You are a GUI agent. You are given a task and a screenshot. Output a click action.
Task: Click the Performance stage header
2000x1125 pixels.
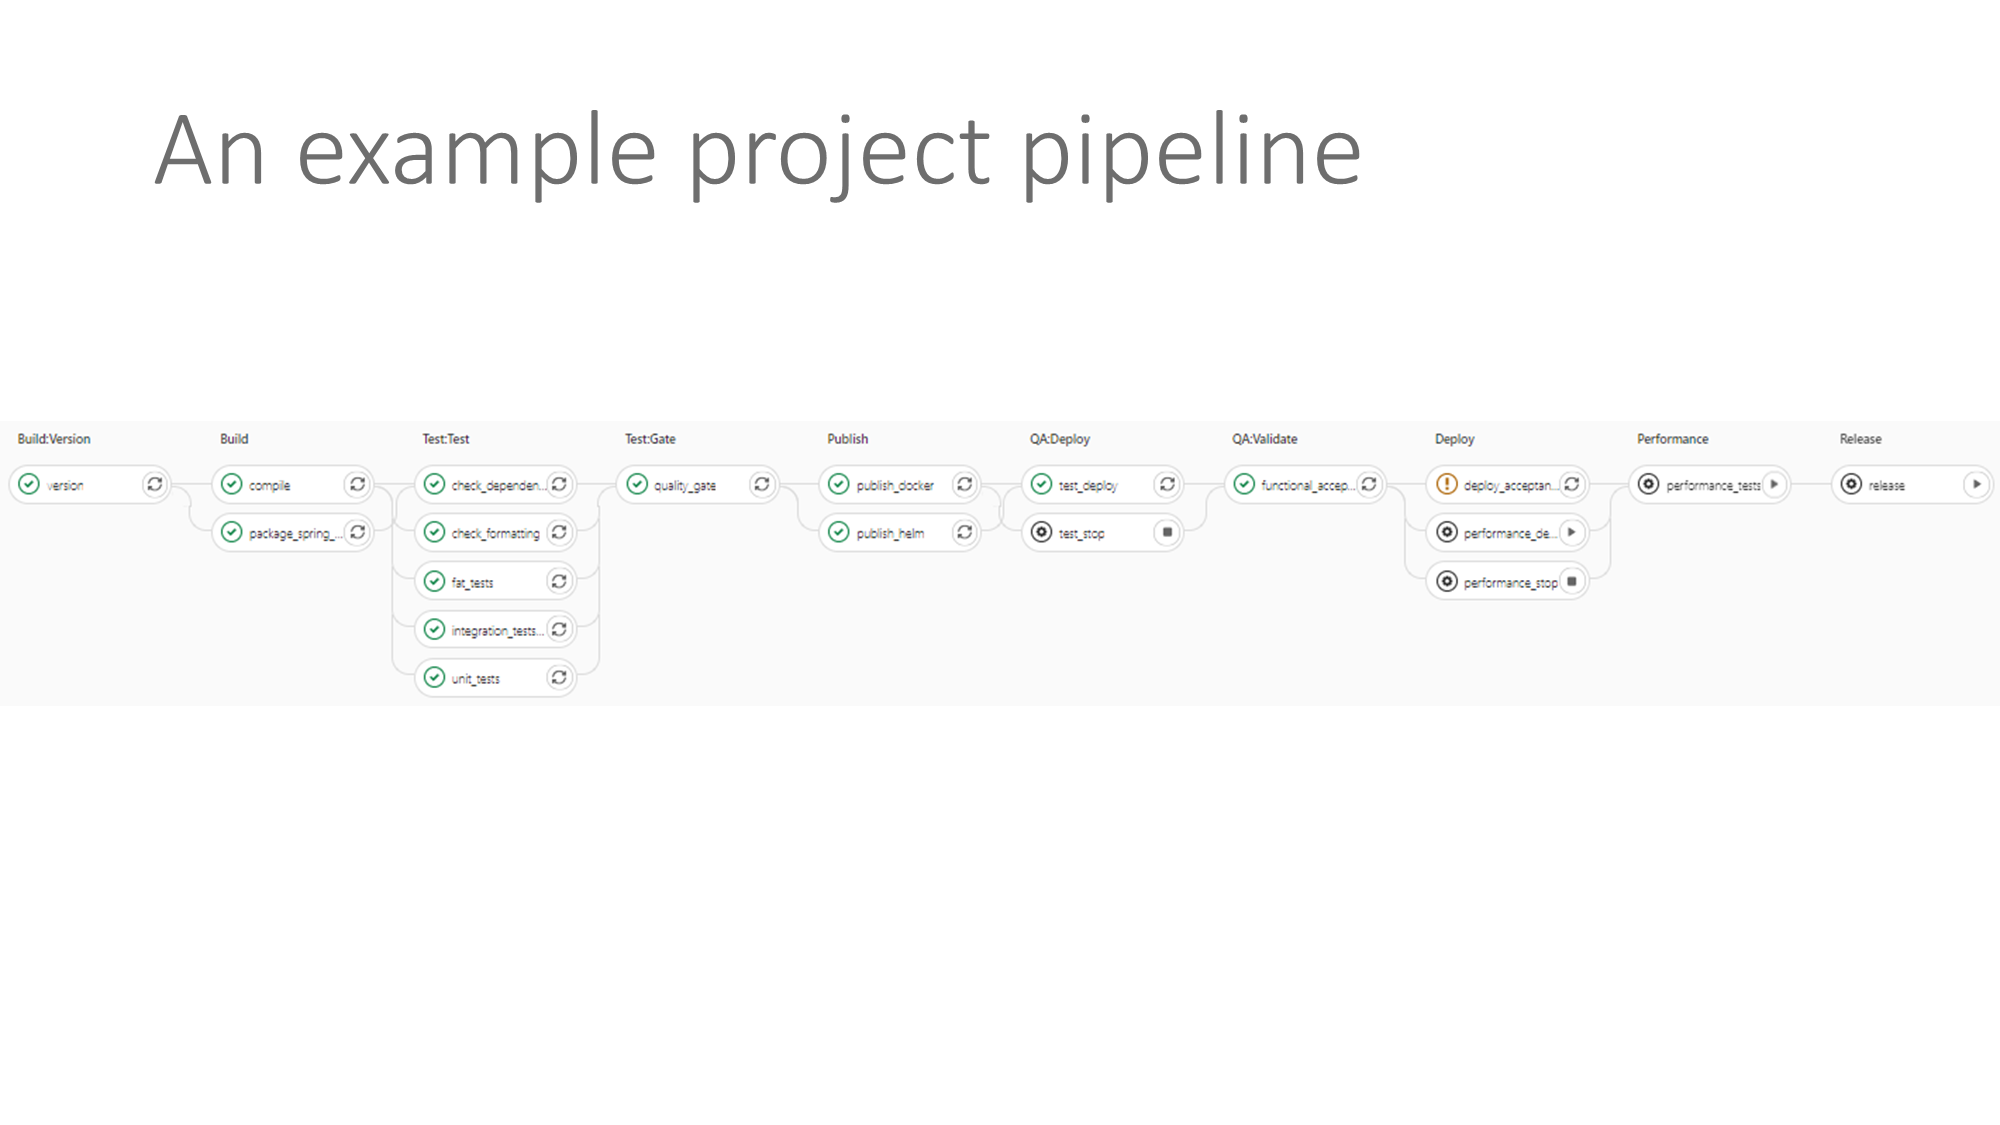tap(1672, 439)
